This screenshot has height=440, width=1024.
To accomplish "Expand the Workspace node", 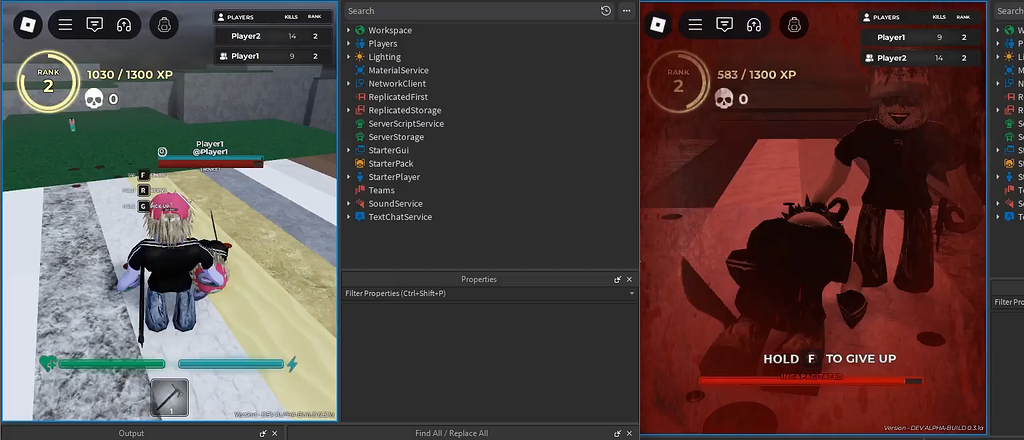I will click(349, 31).
